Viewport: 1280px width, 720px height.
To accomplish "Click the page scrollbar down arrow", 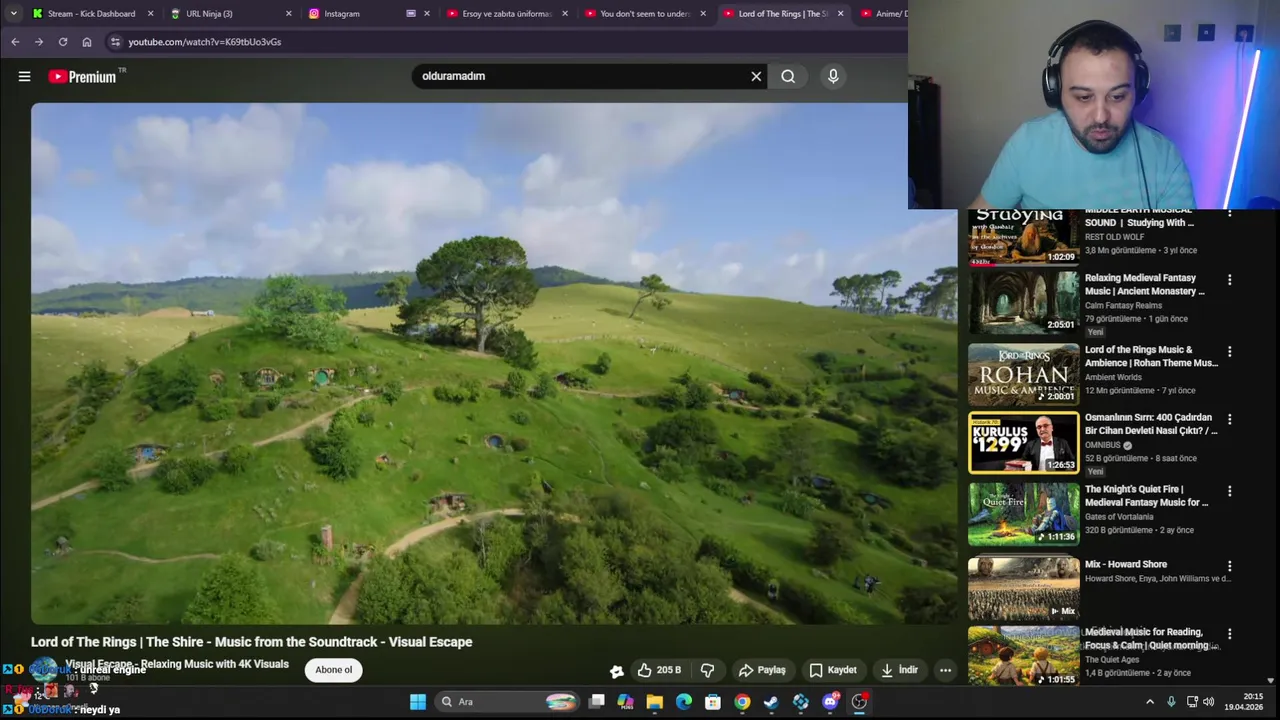I will coord(1271,680).
